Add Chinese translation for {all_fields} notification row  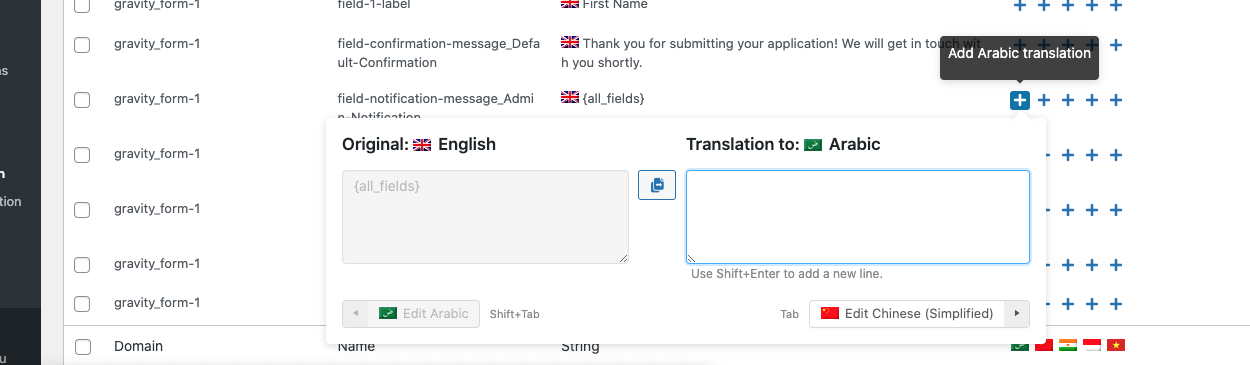[x=1043, y=100]
